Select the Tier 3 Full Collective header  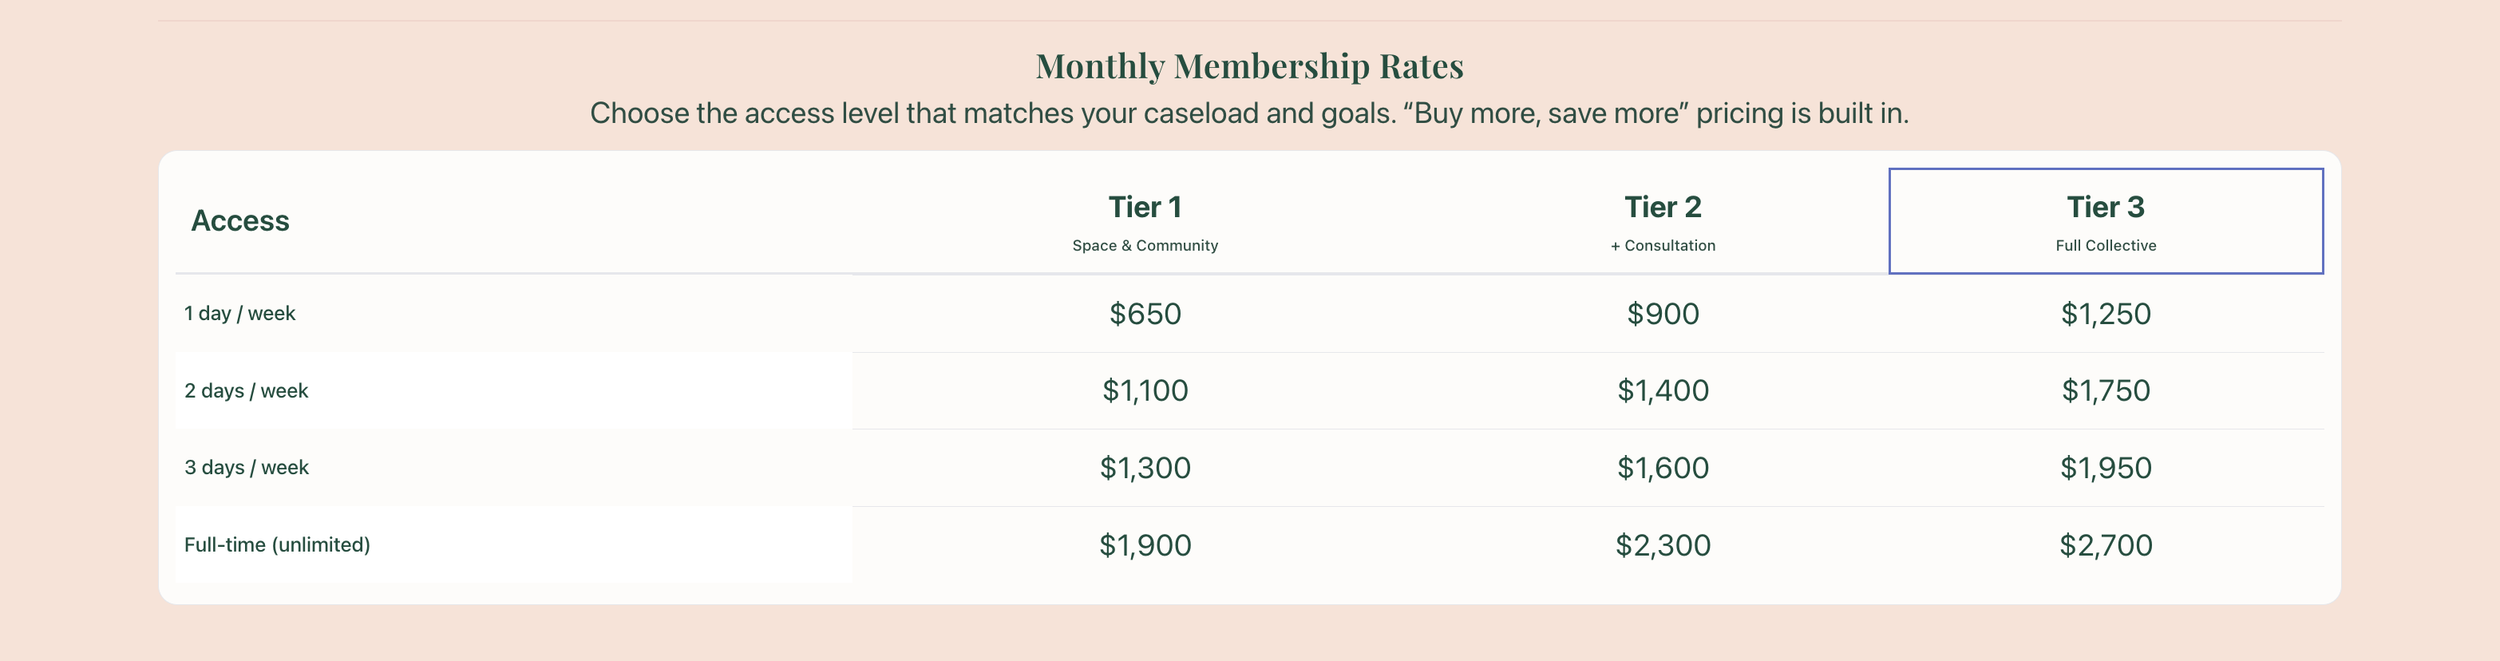[2105, 221]
